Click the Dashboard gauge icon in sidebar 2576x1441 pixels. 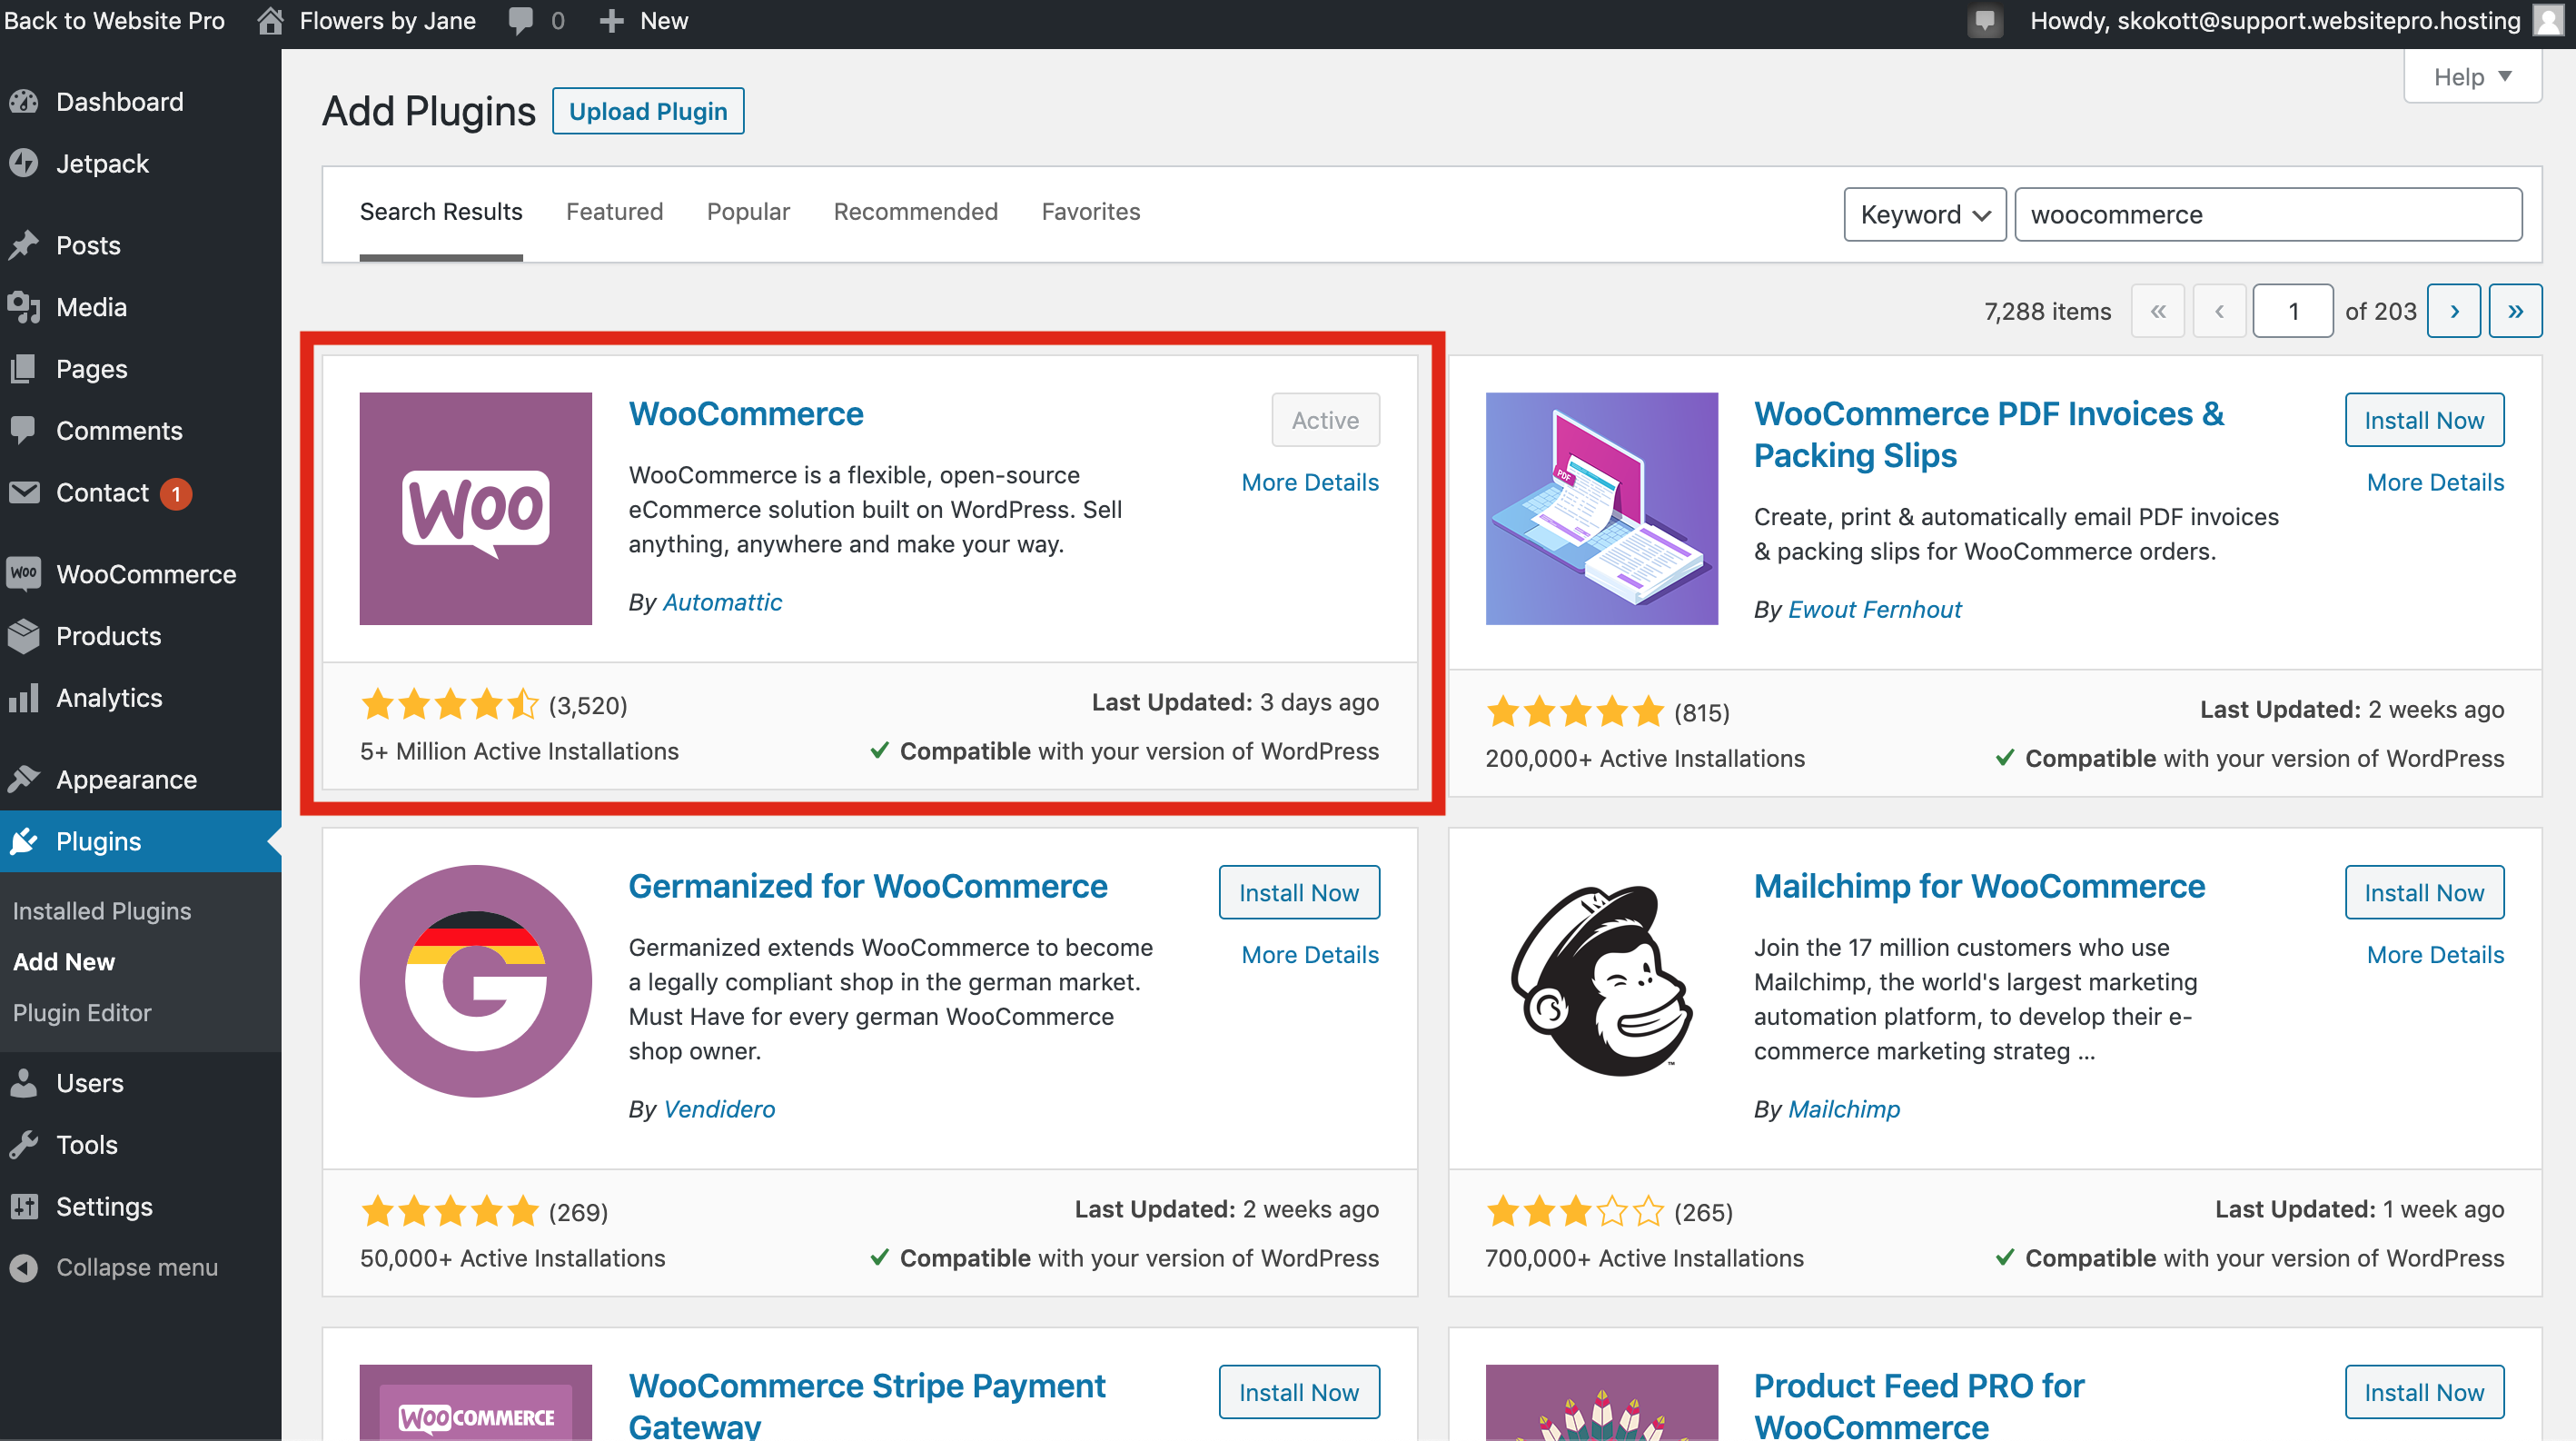click(24, 102)
